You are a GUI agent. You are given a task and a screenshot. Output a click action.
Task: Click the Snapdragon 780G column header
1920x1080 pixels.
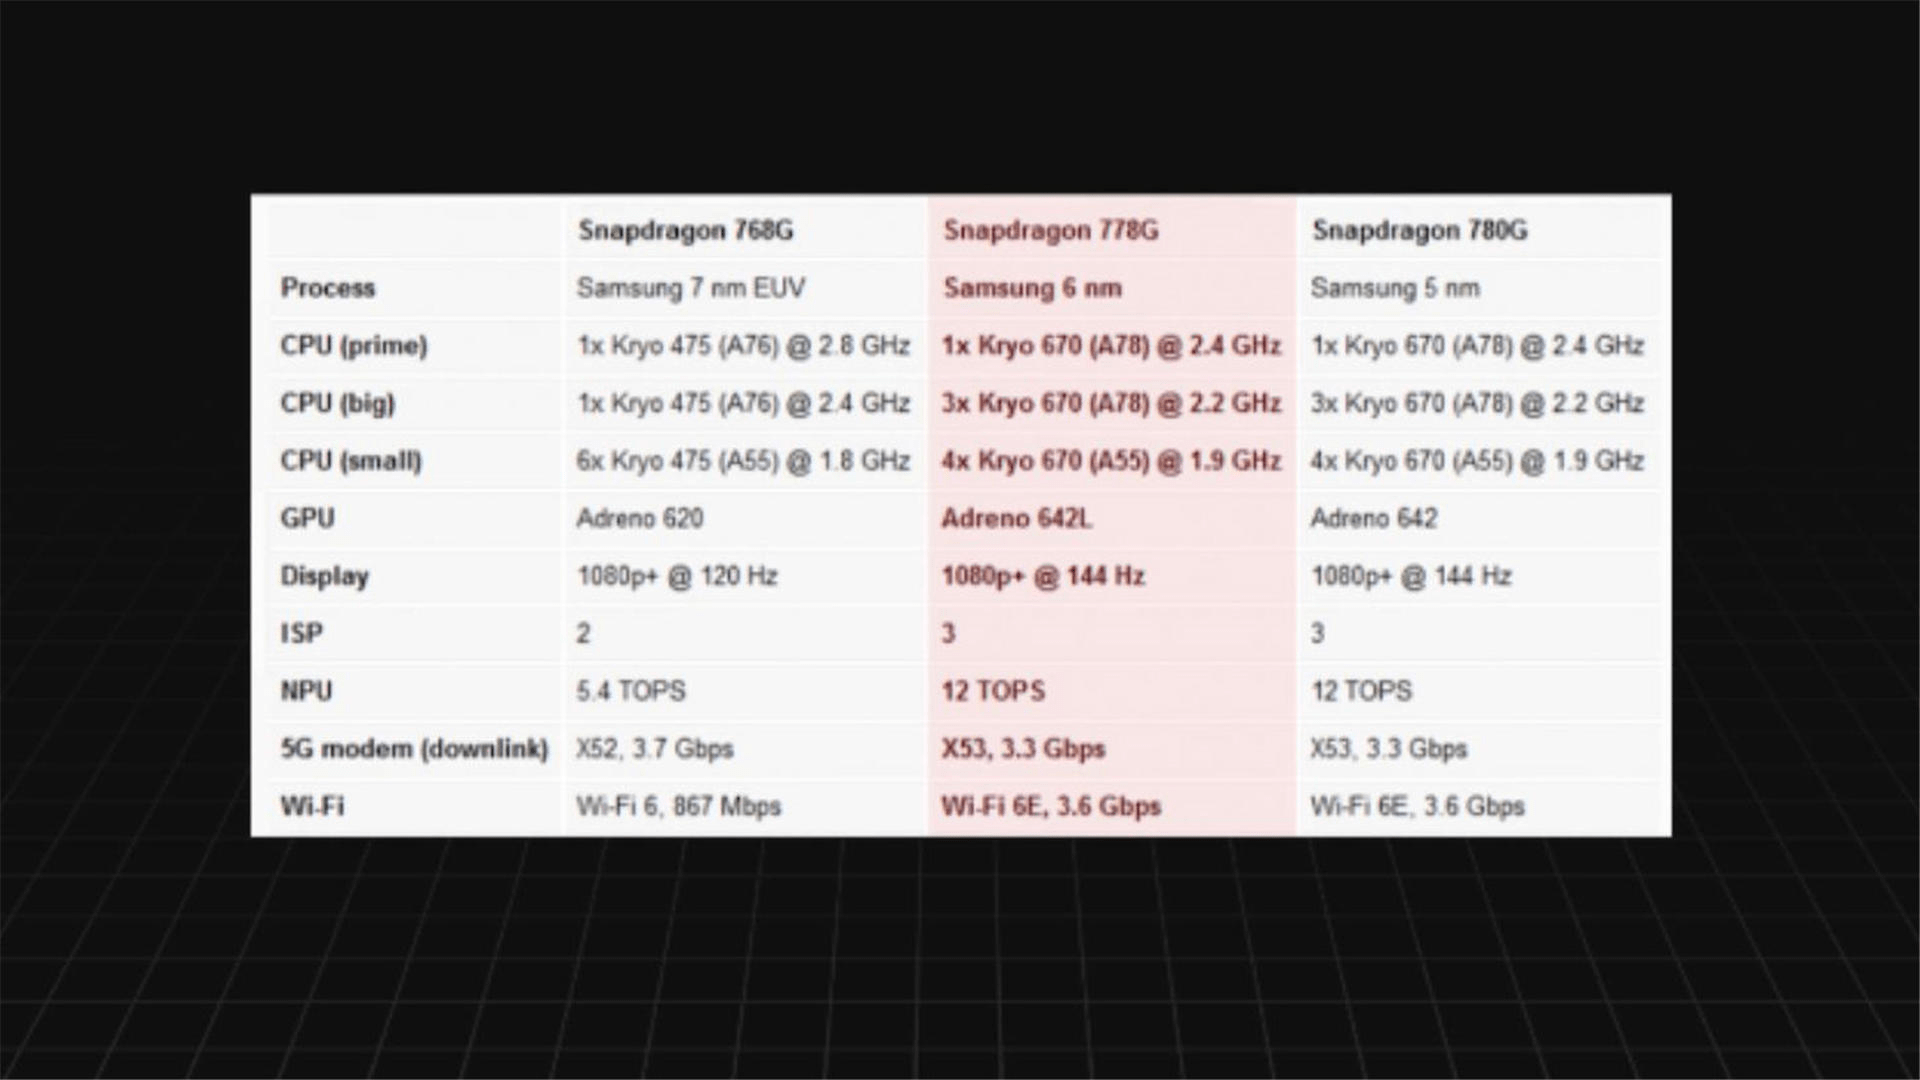coord(1420,231)
